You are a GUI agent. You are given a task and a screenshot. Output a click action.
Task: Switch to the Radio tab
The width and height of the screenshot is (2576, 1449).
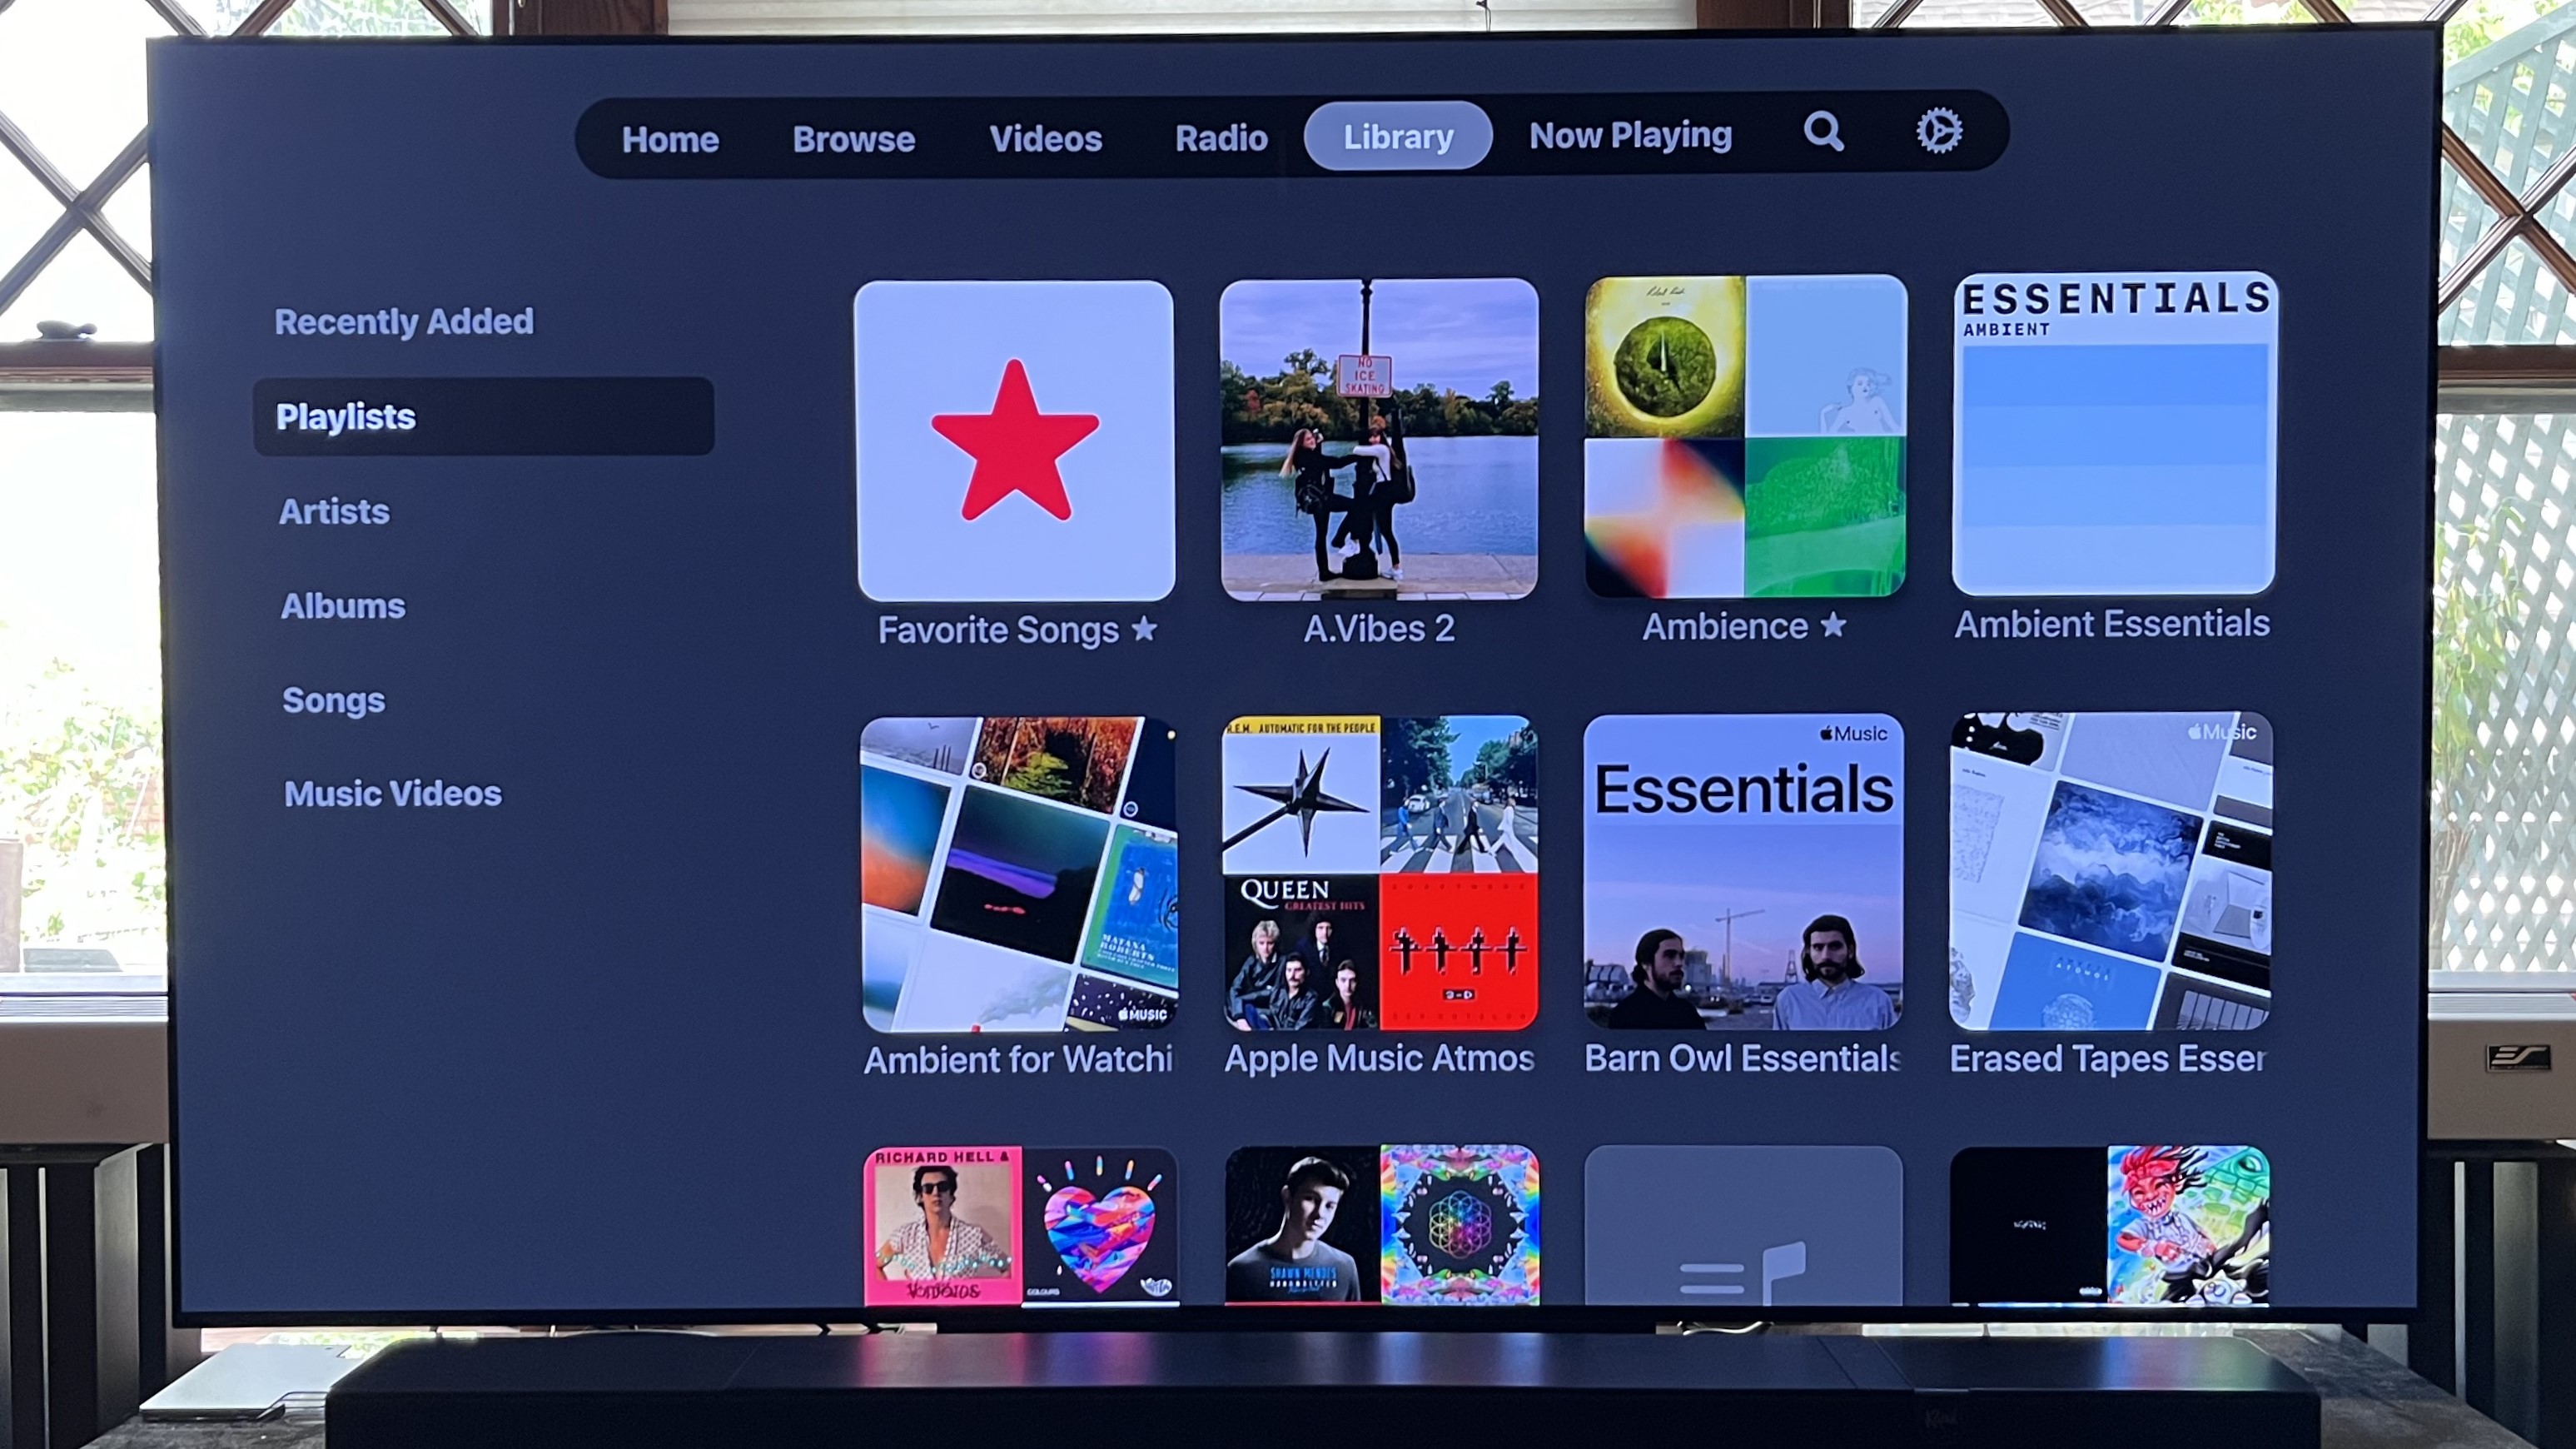pyautogui.click(x=1219, y=137)
